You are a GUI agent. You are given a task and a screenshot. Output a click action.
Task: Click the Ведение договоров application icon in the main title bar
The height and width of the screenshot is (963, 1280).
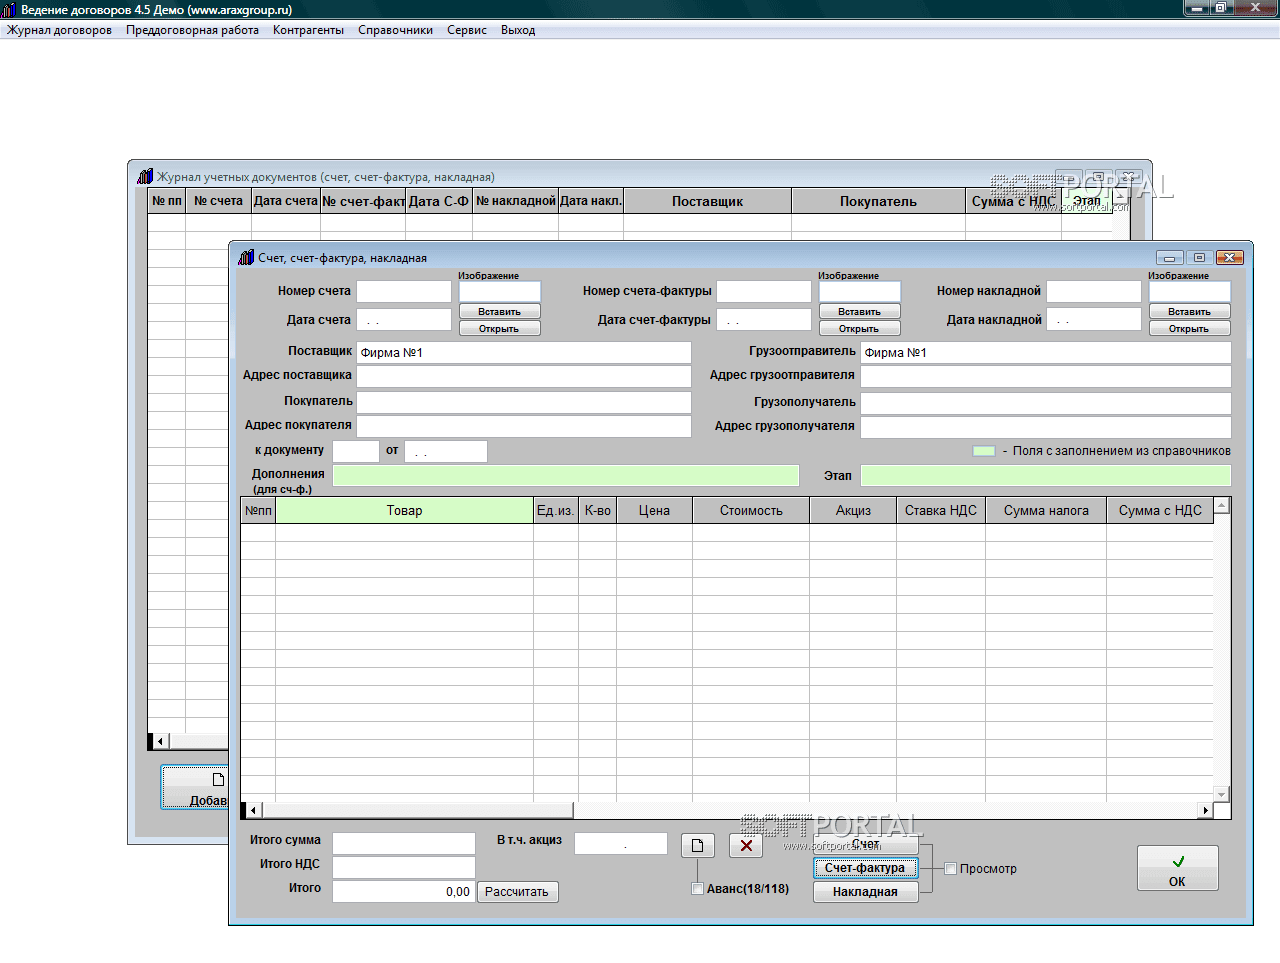point(9,9)
